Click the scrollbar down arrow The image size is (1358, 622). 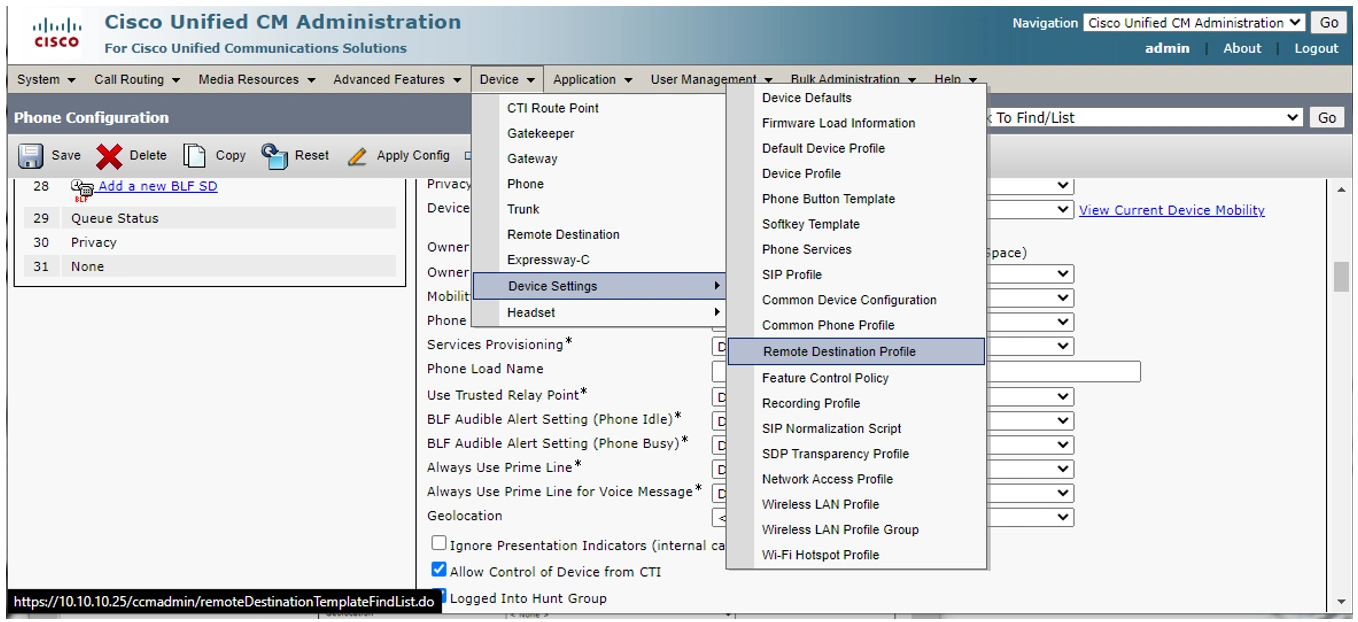point(1341,602)
